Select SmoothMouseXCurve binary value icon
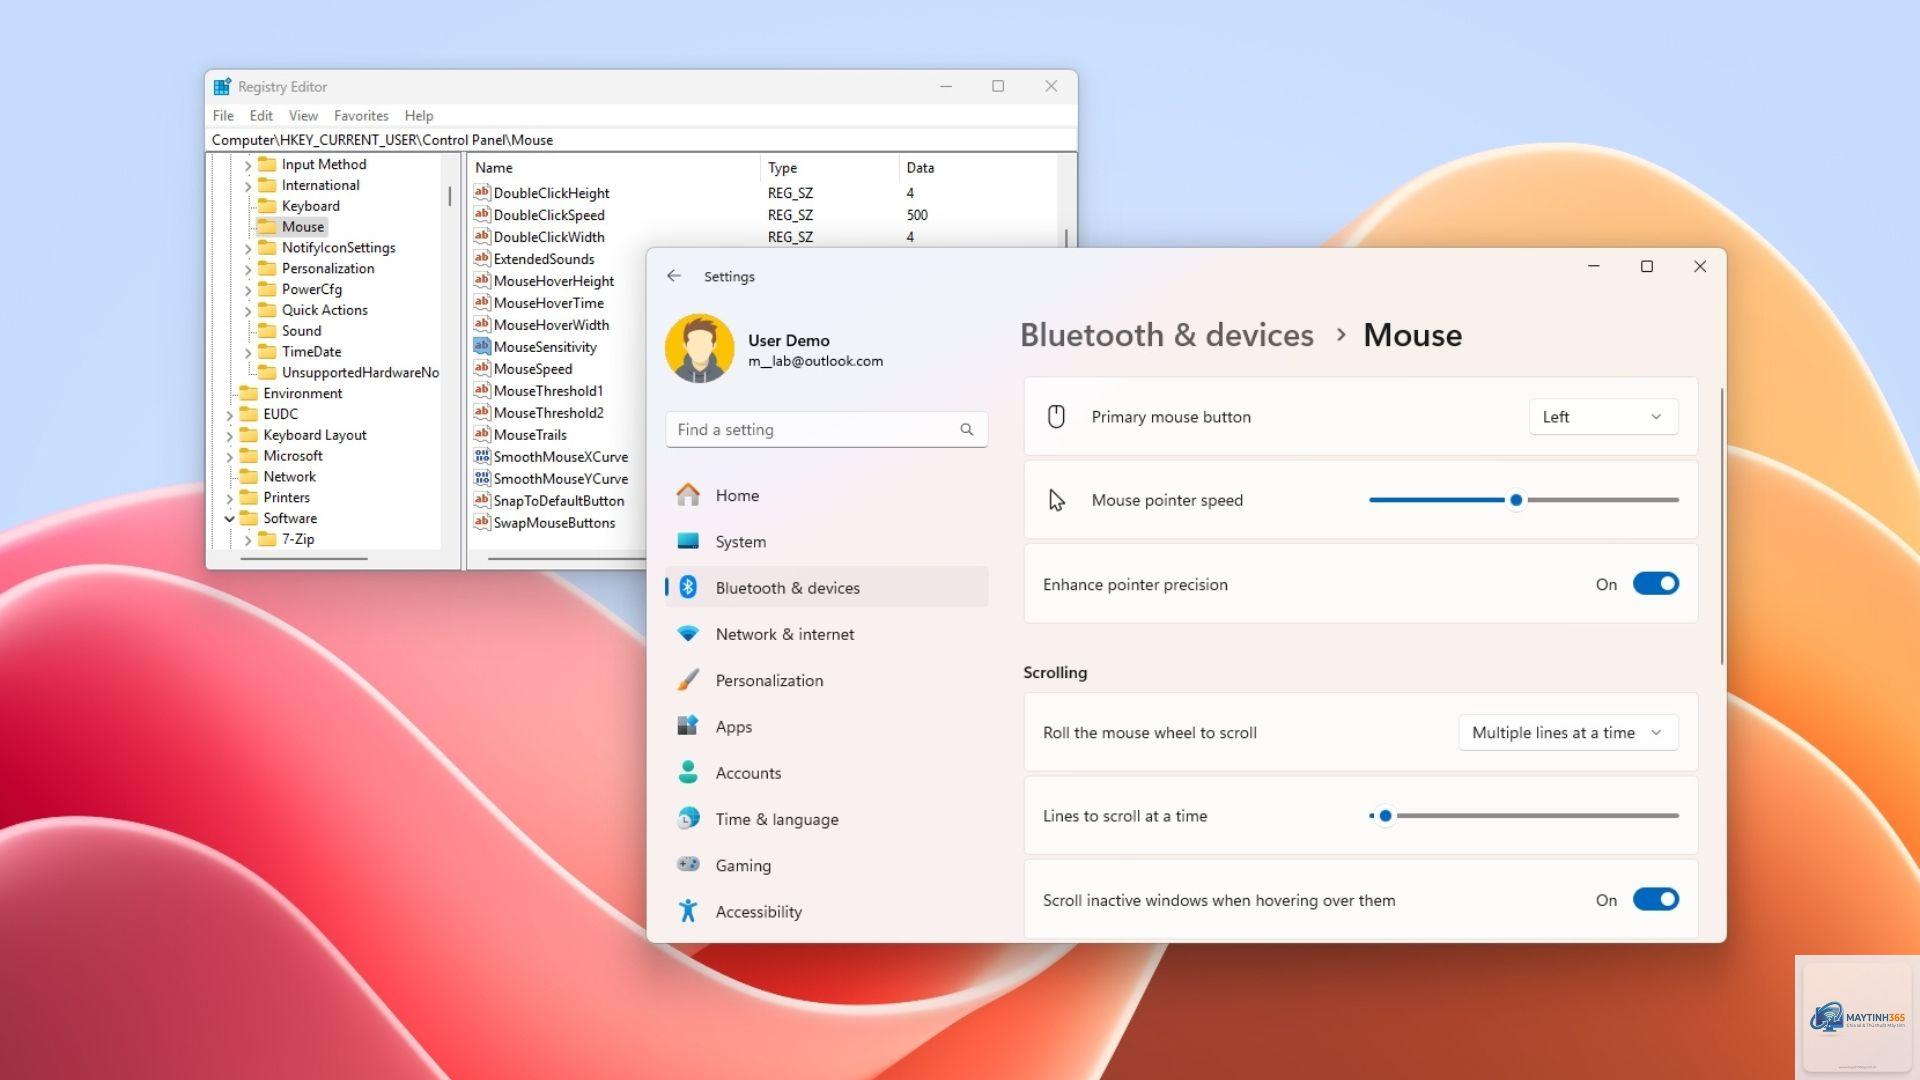Image resolution: width=1920 pixels, height=1080 pixels. point(481,456)
